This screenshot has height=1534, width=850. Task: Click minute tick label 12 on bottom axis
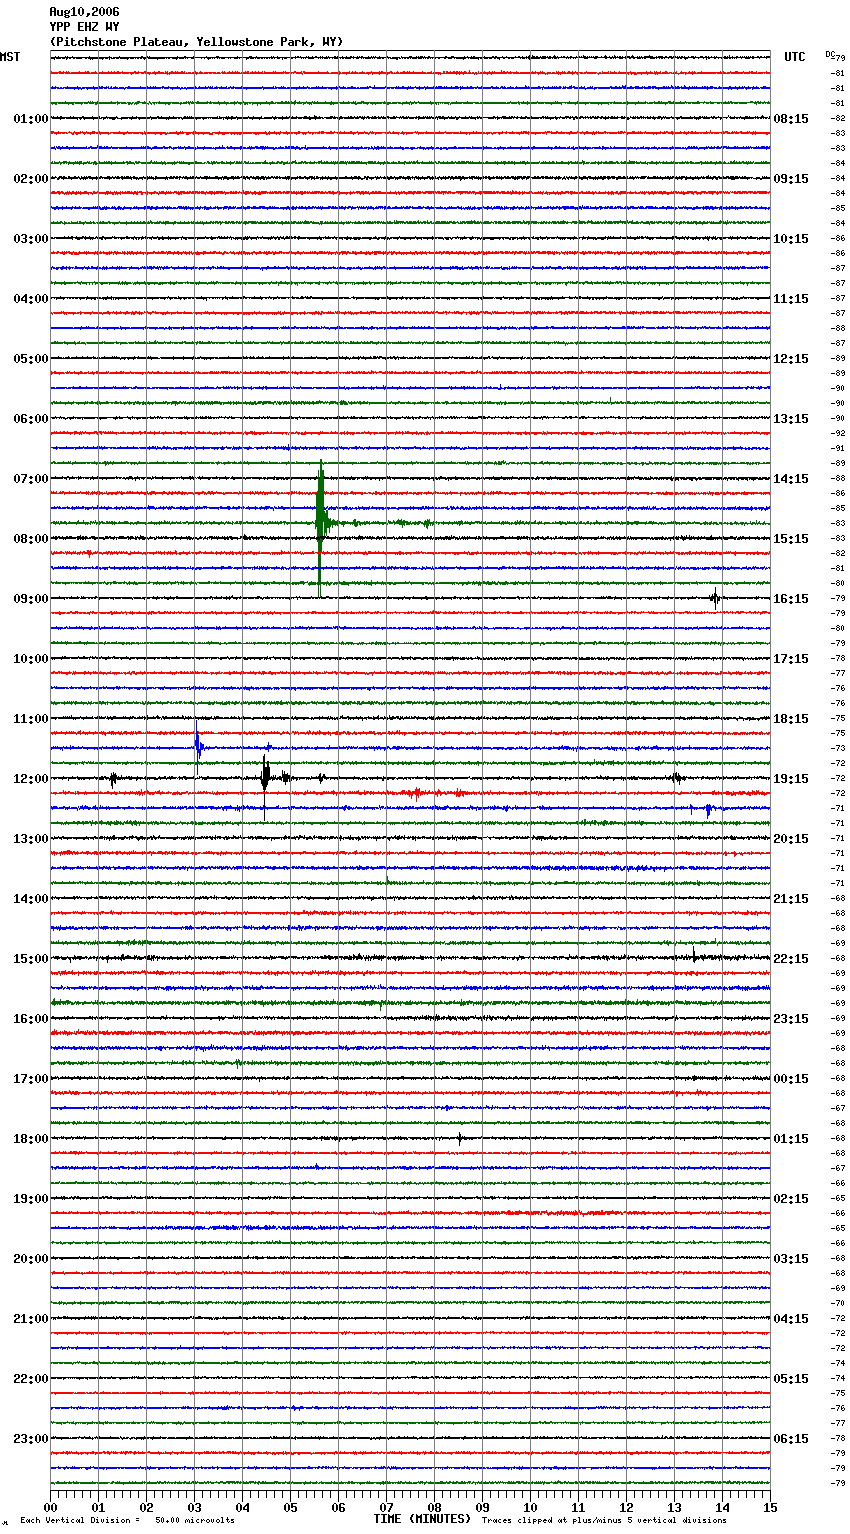[626, 1508]
